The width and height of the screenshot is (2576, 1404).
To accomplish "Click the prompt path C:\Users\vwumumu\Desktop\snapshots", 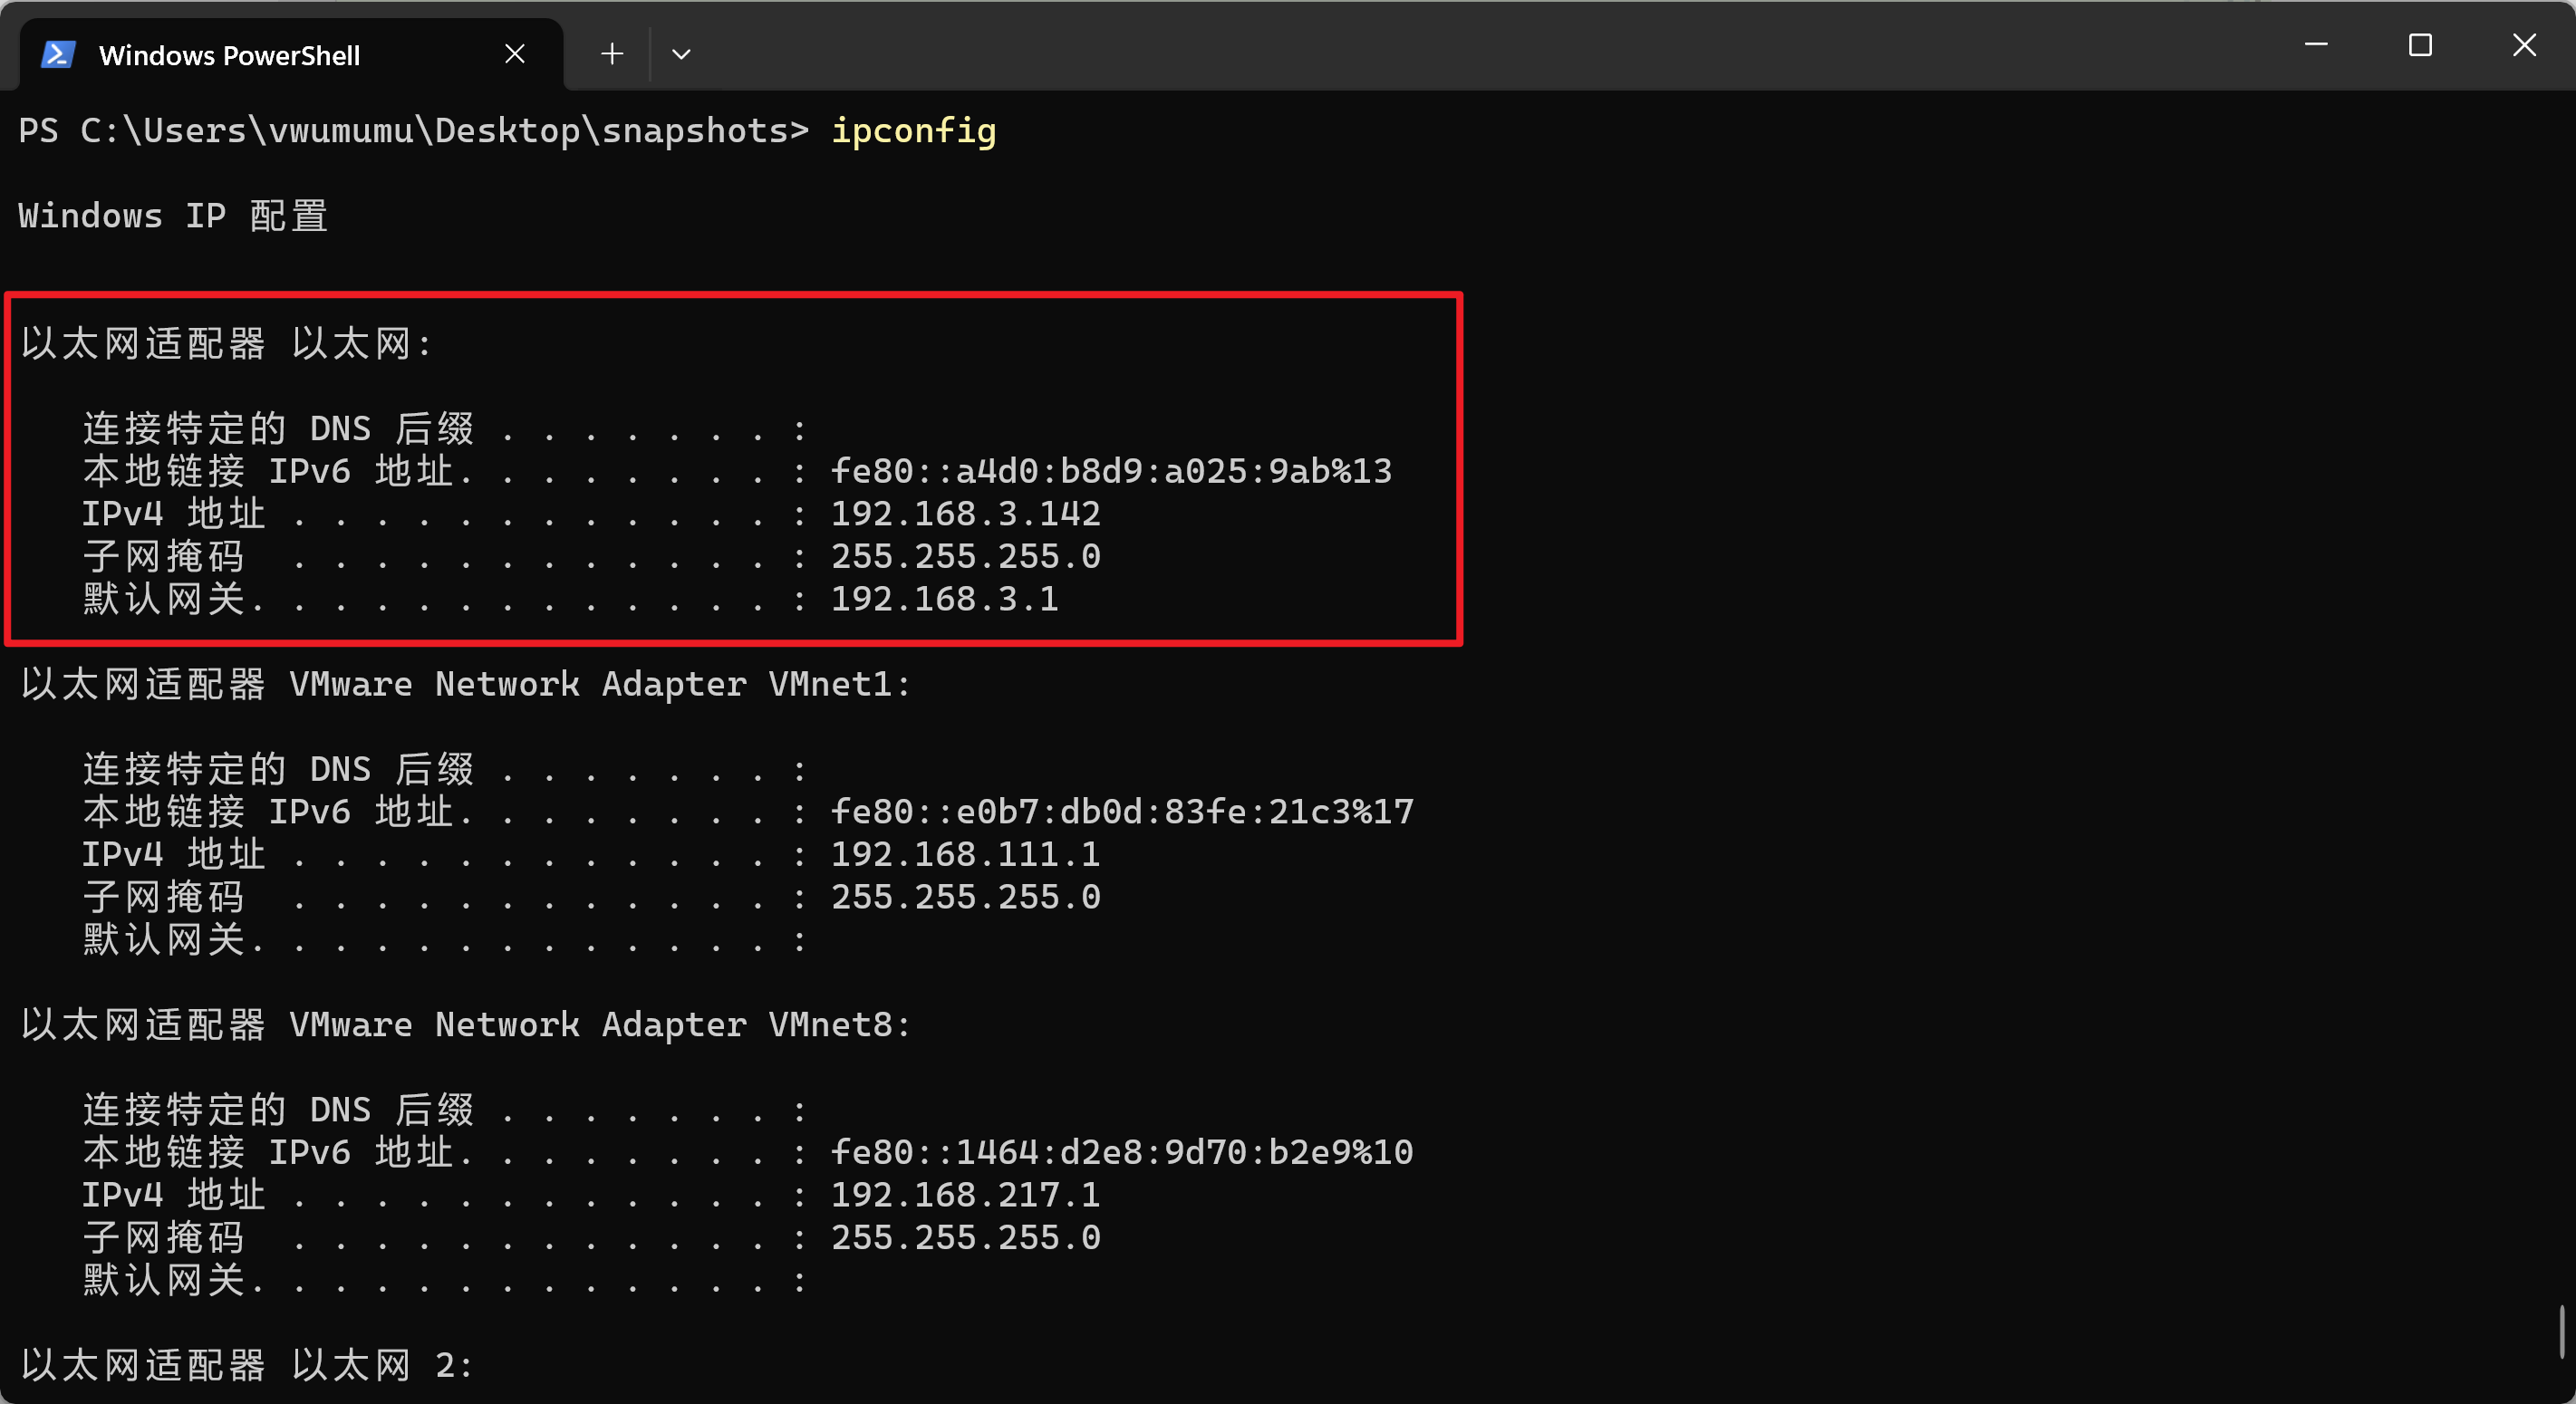I will 434,131.
